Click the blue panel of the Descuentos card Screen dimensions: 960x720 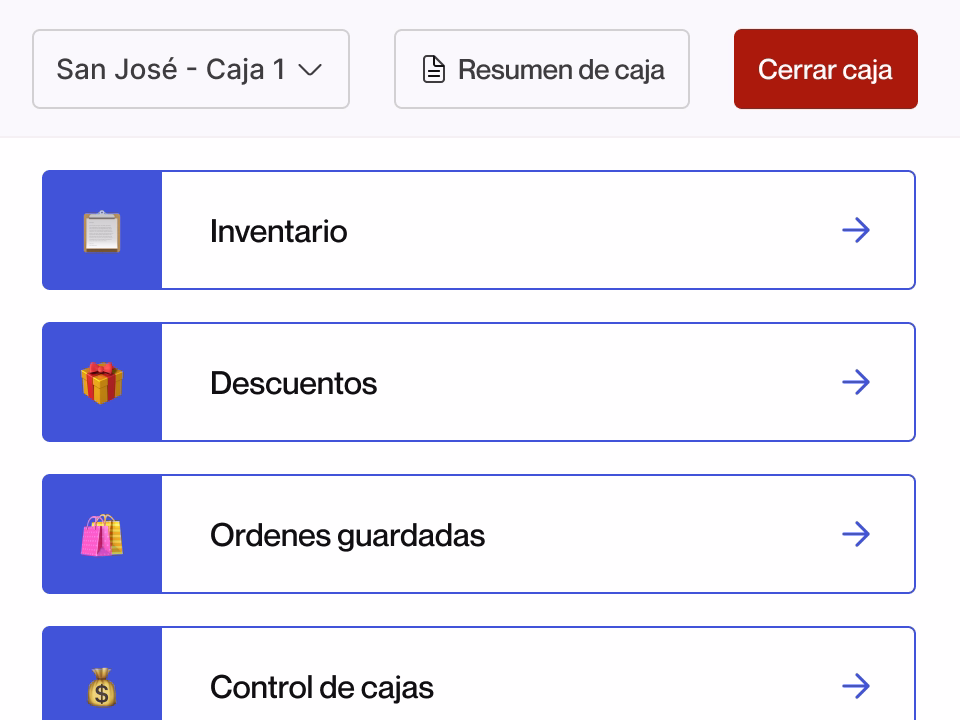click(102, 382)
